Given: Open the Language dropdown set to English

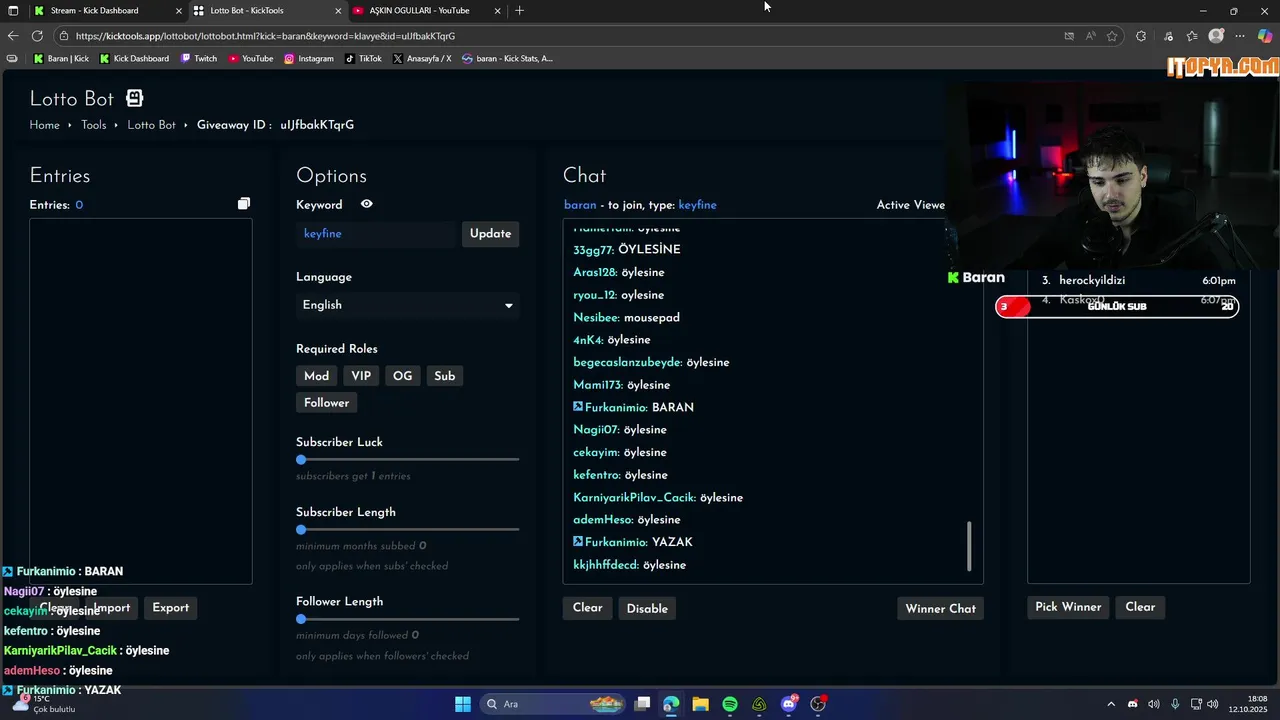Looking at the screenshot, I should click(407, 305).
